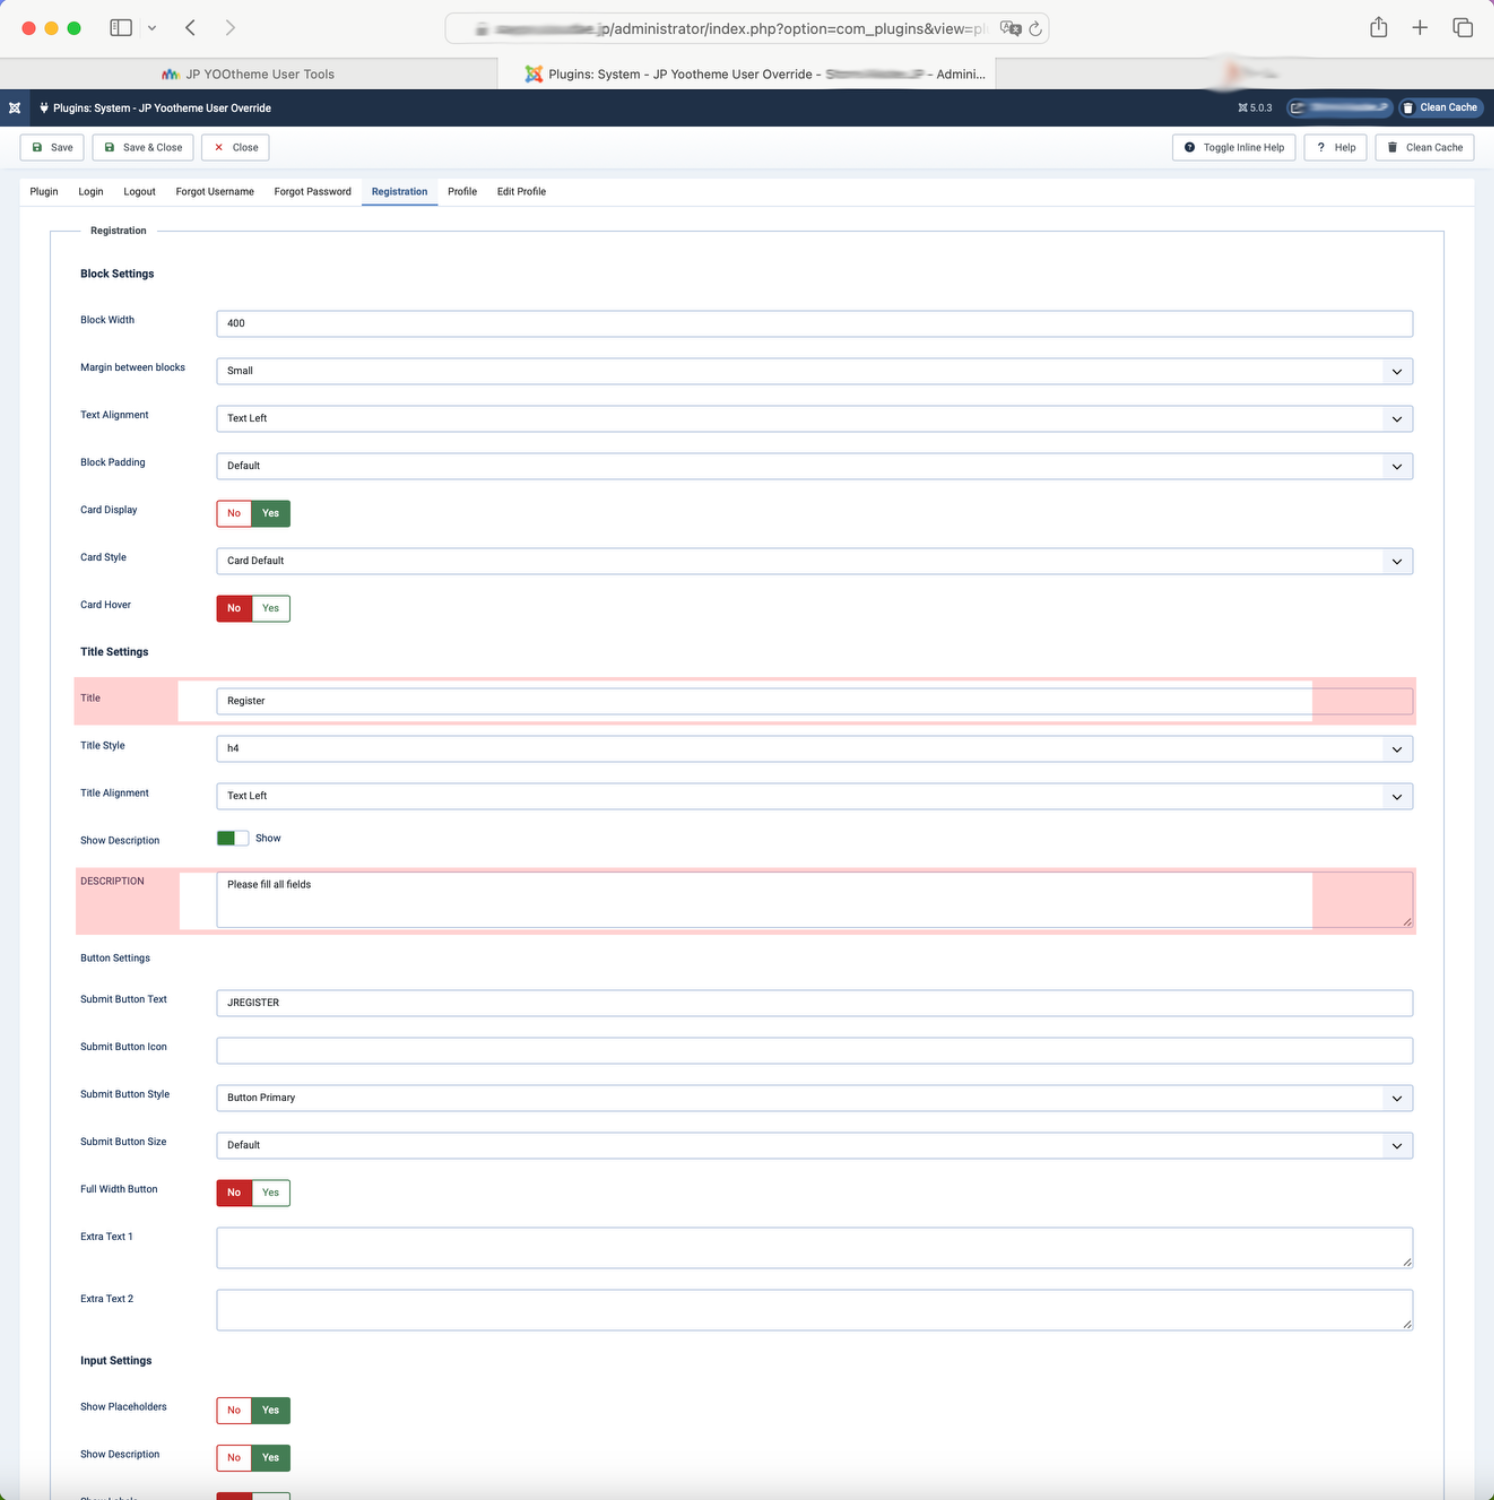Open the Edit Profile tab
The image size is (1494, 1500).
click(521, 192)
